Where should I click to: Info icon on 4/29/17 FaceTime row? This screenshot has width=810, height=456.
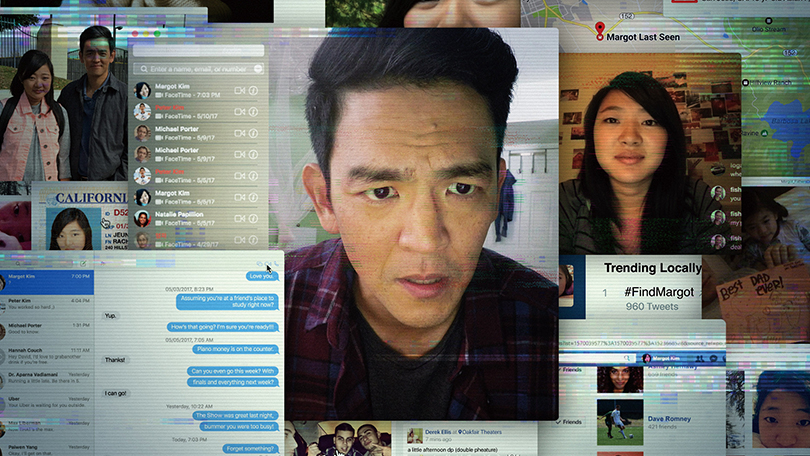click(253, 240)
